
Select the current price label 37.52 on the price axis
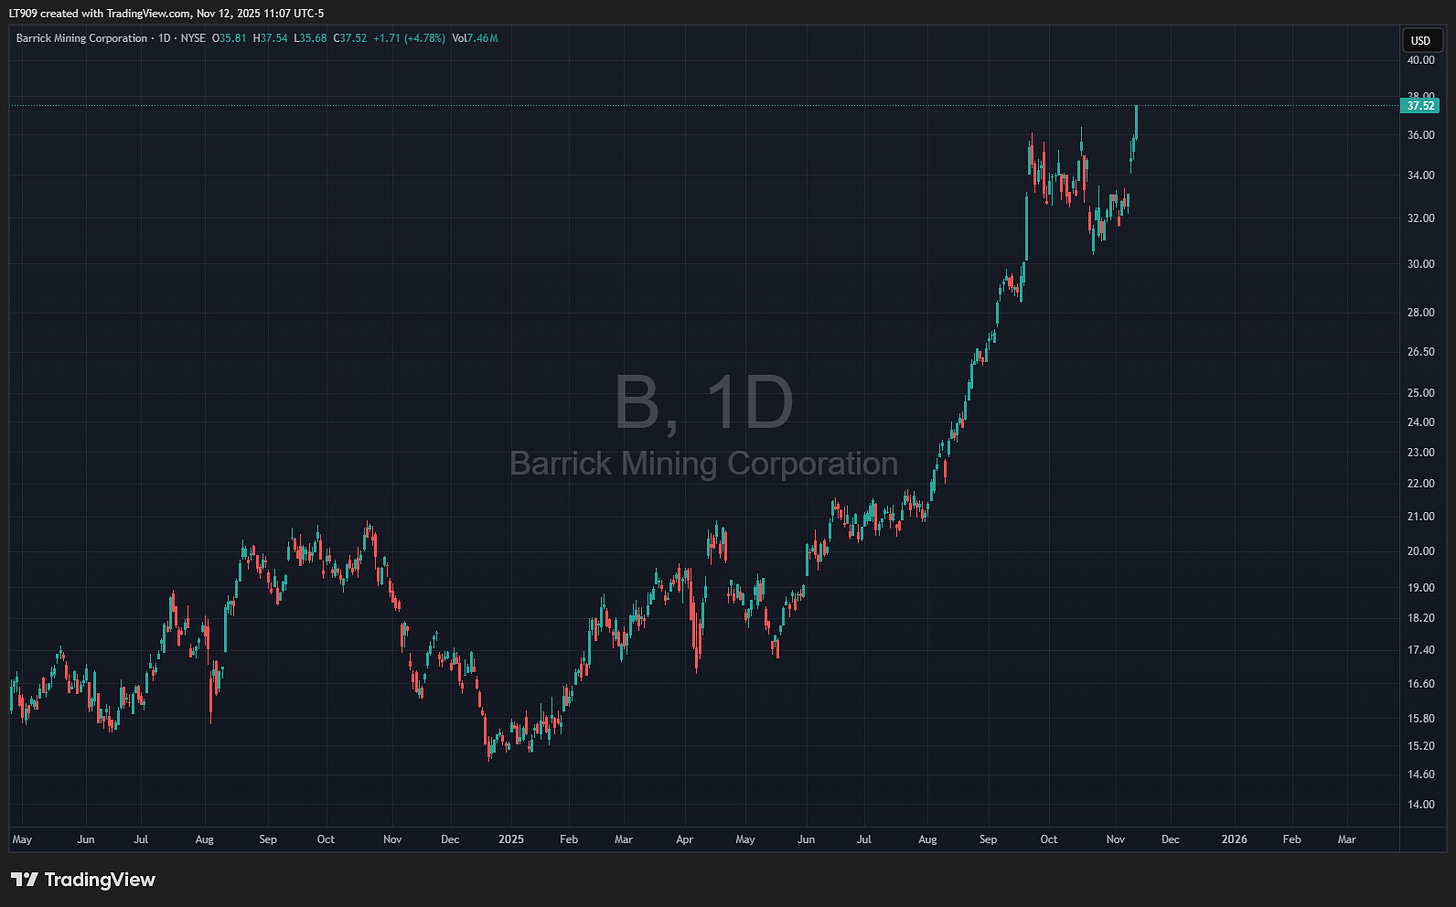(x=1421, y=105)
